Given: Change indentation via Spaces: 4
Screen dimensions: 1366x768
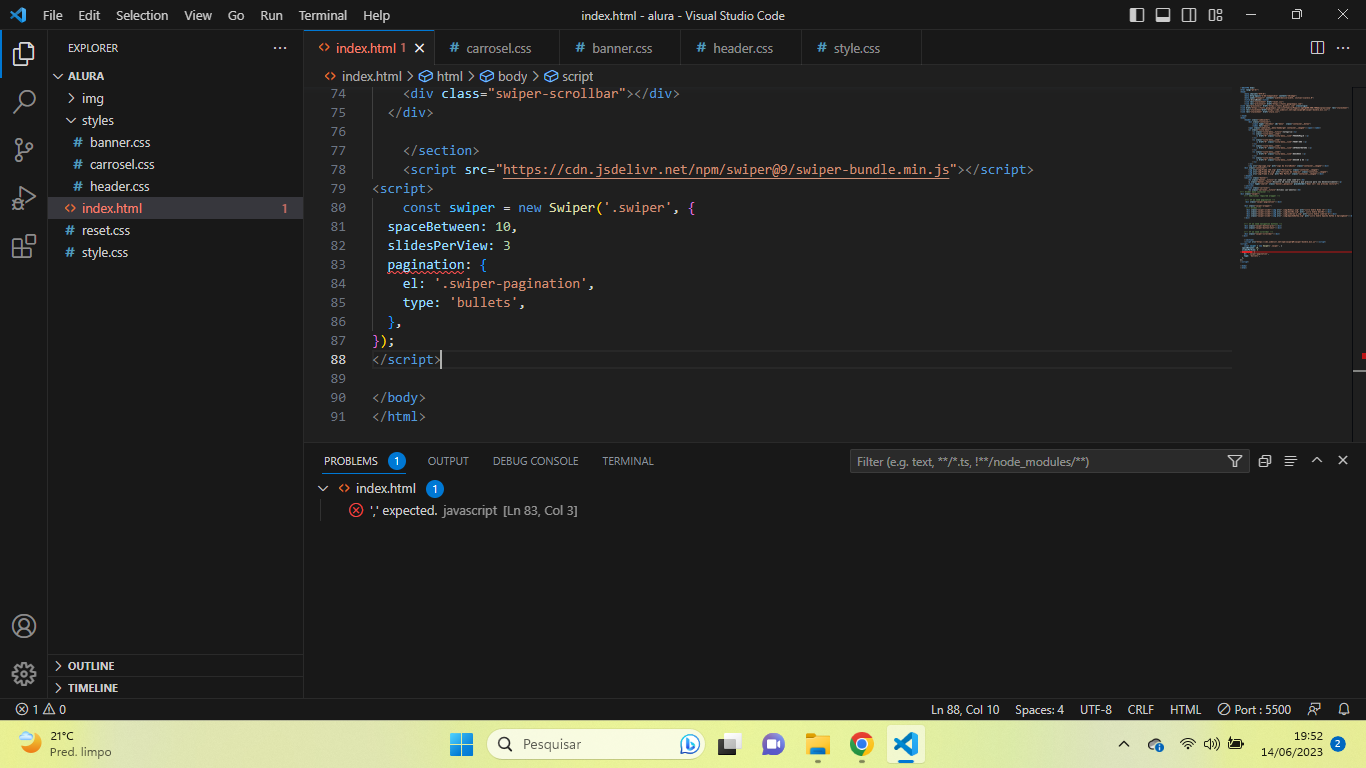Looking at the screenshot, I should [x=1040, y=709].
